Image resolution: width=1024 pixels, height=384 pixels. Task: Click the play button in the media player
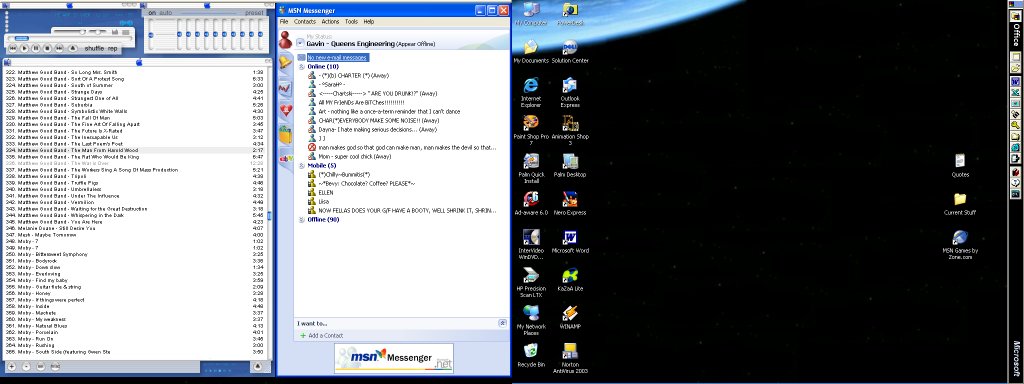click(x=24, y=48)
